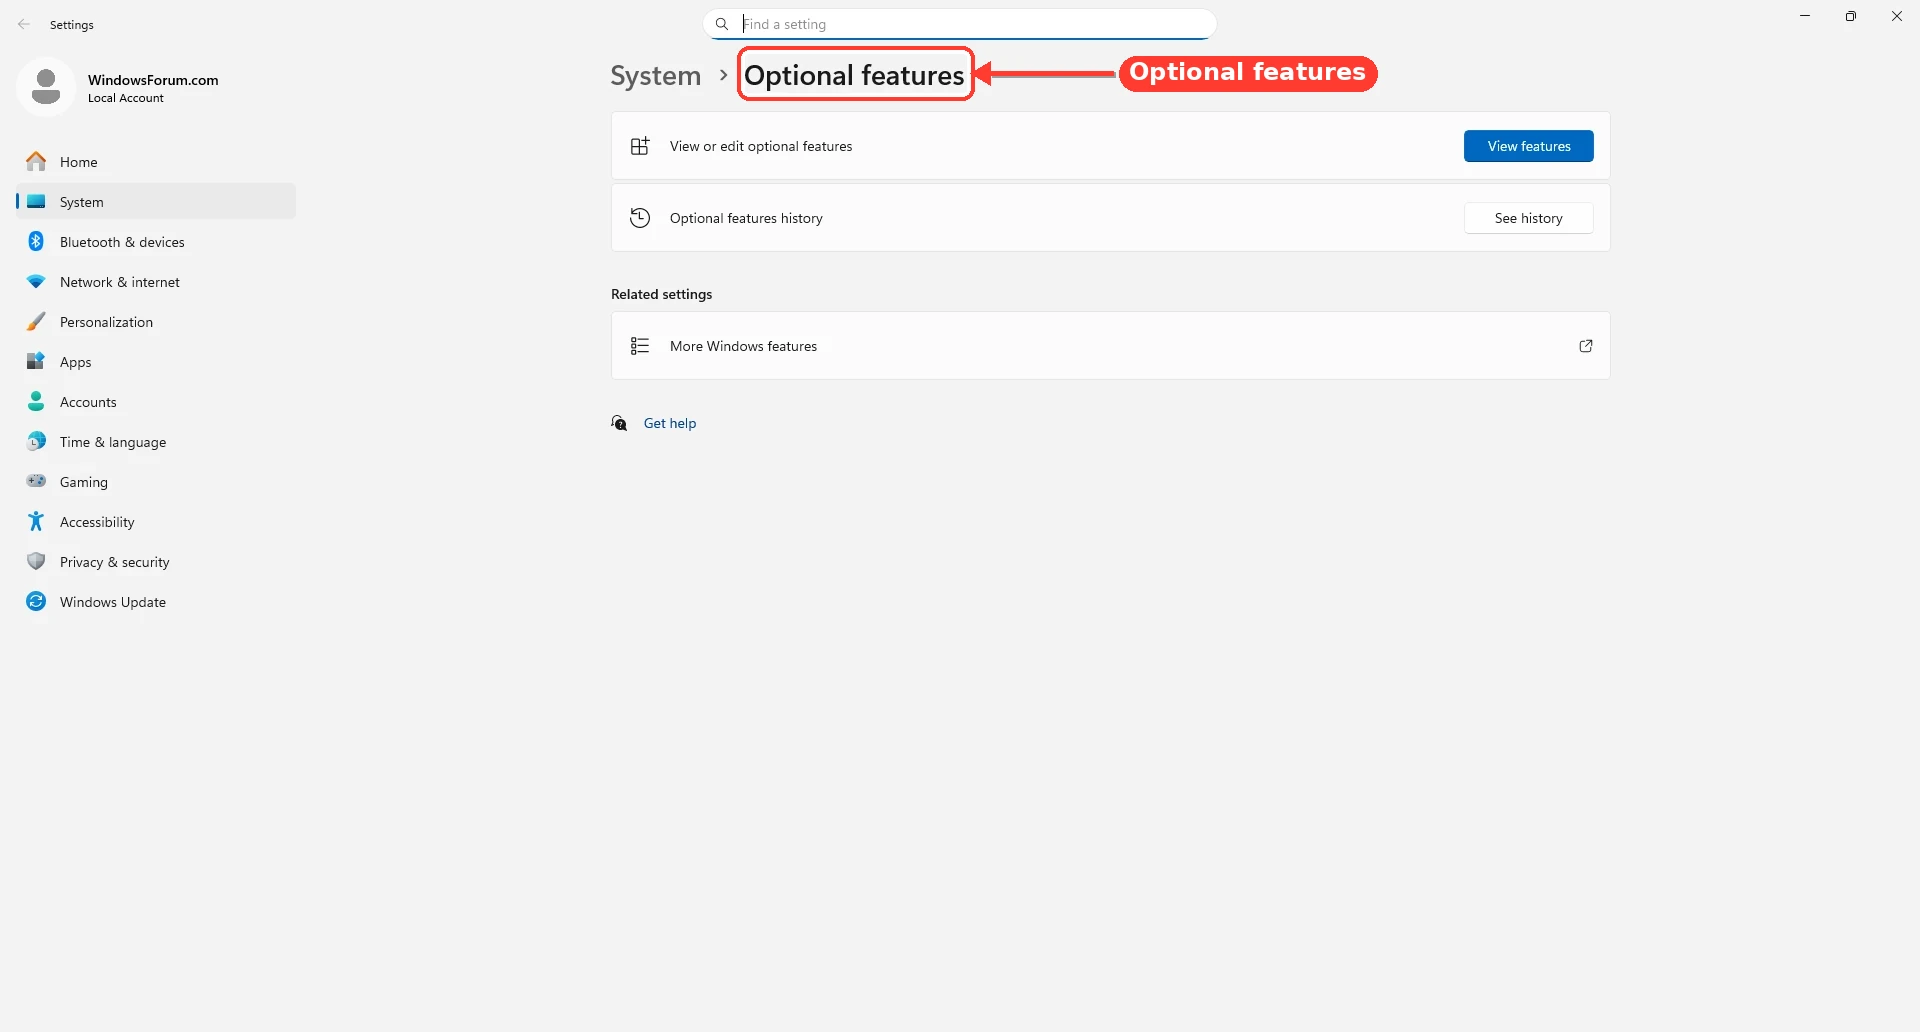The height and width of the screenshot is (1032, 1920).
Task: Open Home in the sidebar
Action: [x=156, y=161]
